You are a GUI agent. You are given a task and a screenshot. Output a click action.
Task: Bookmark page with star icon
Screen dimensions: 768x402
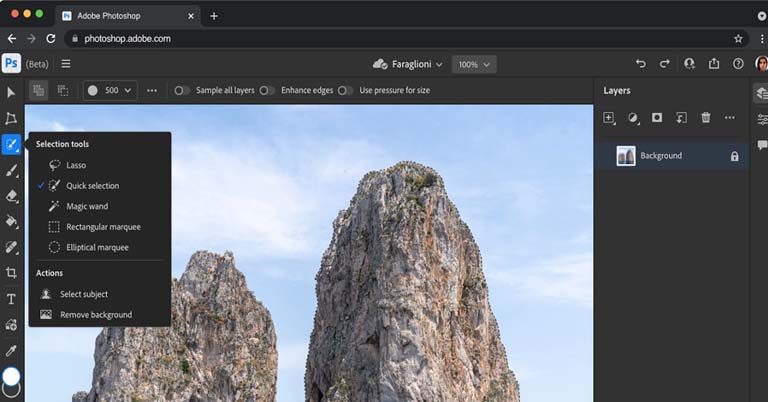point(738,39)
